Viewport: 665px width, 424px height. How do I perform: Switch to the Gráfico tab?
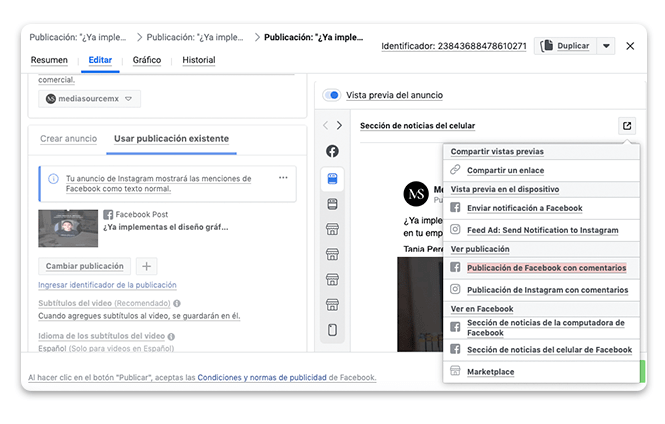point(147,60)
